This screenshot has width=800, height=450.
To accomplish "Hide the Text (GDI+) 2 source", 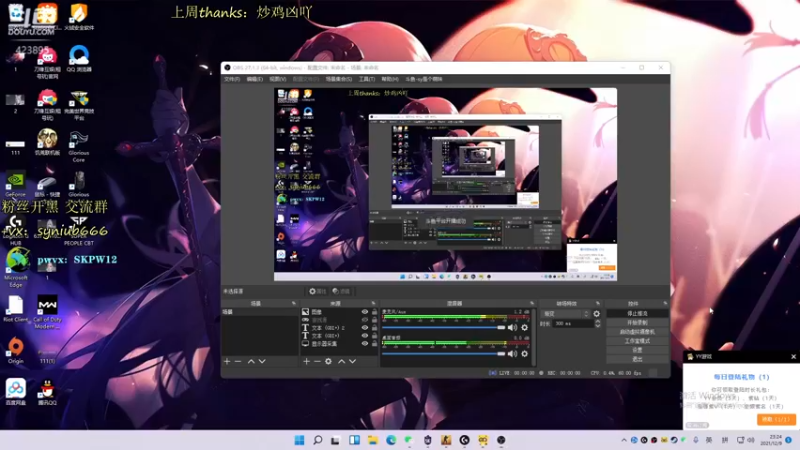I will (x=365, y=328).
